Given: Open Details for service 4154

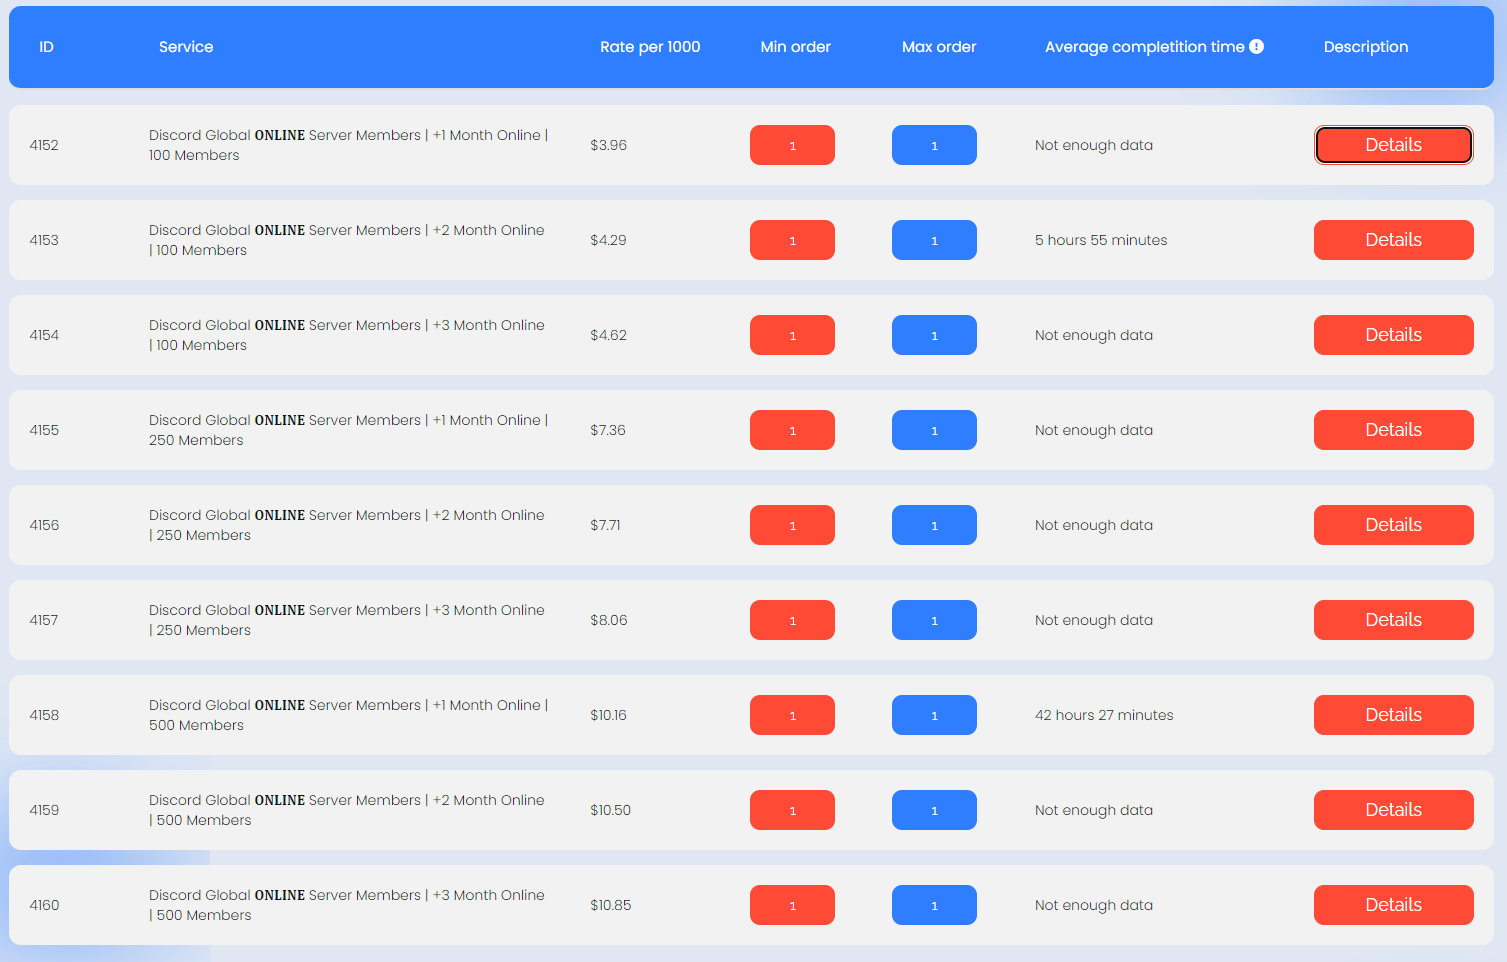Looking at the screenshot, I should click(1393, 335).
